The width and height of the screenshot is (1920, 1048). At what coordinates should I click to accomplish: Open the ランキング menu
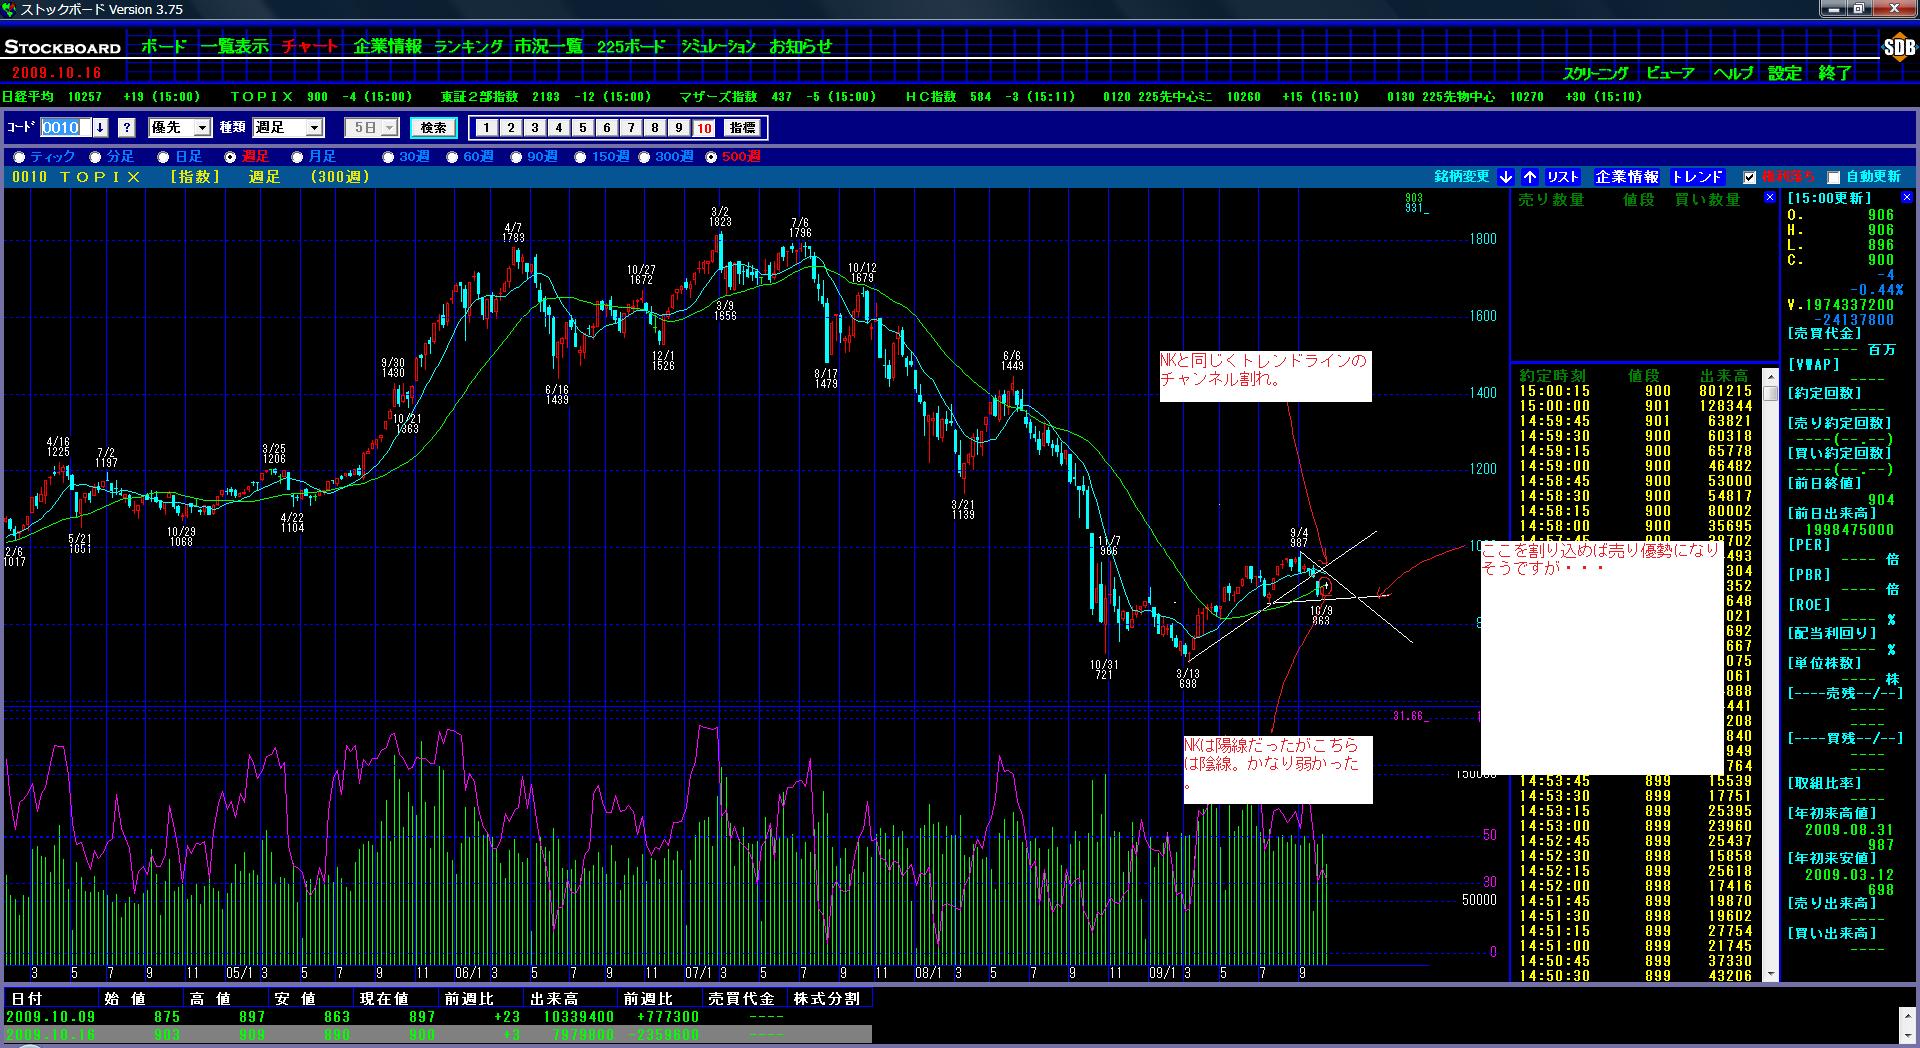[x=468, y=46]
